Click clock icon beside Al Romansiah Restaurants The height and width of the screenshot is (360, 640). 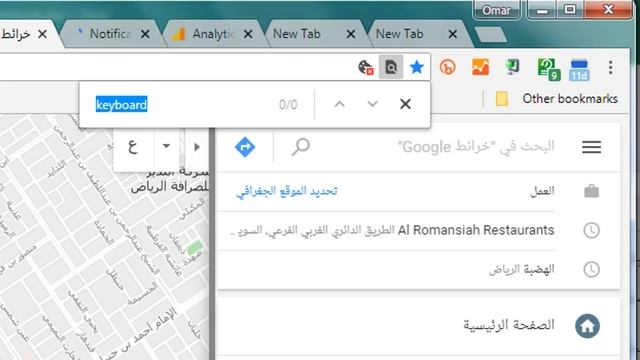(591, 230)
